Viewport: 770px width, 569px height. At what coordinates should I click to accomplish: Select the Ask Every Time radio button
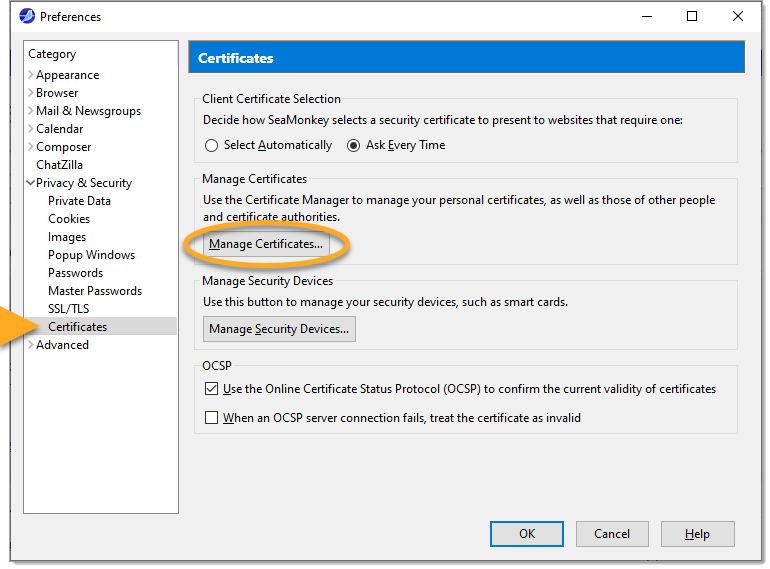pyautogui.click(x=353, y=145)
